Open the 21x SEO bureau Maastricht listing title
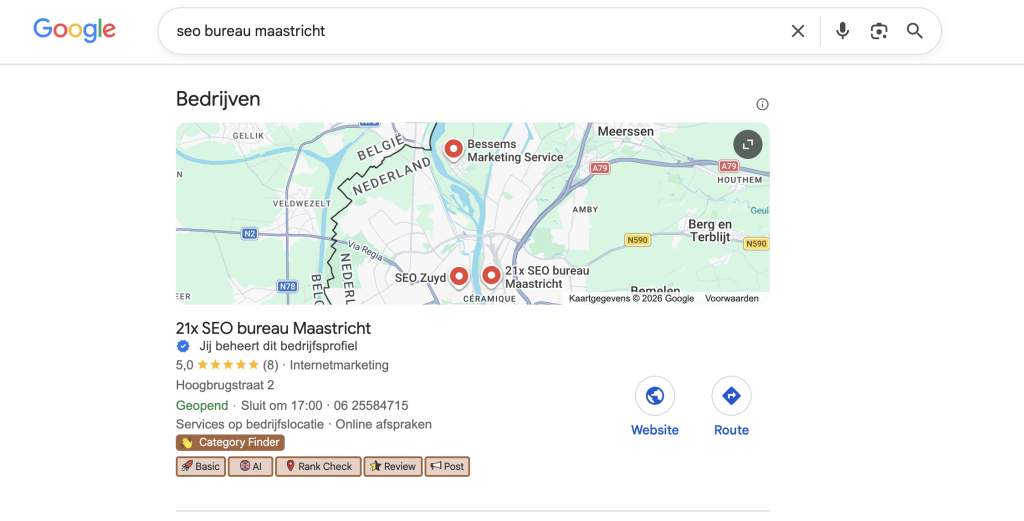This screenshot has height=521, width=1024. click(x=273, y=328)
